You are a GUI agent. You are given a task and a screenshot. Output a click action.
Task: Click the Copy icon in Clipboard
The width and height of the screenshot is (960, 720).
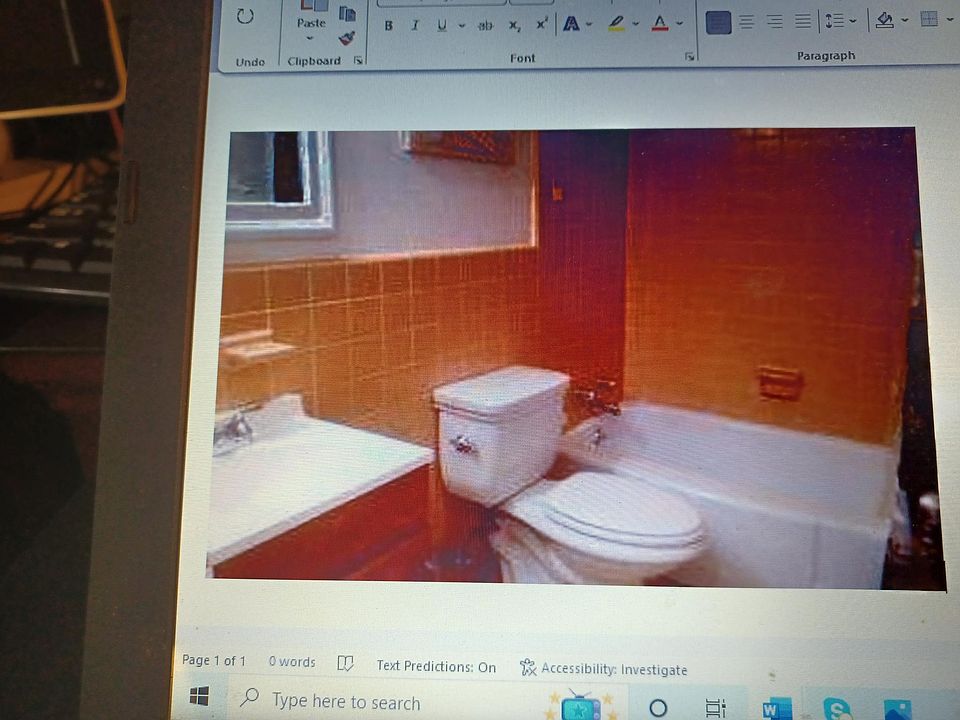point(347,14)
